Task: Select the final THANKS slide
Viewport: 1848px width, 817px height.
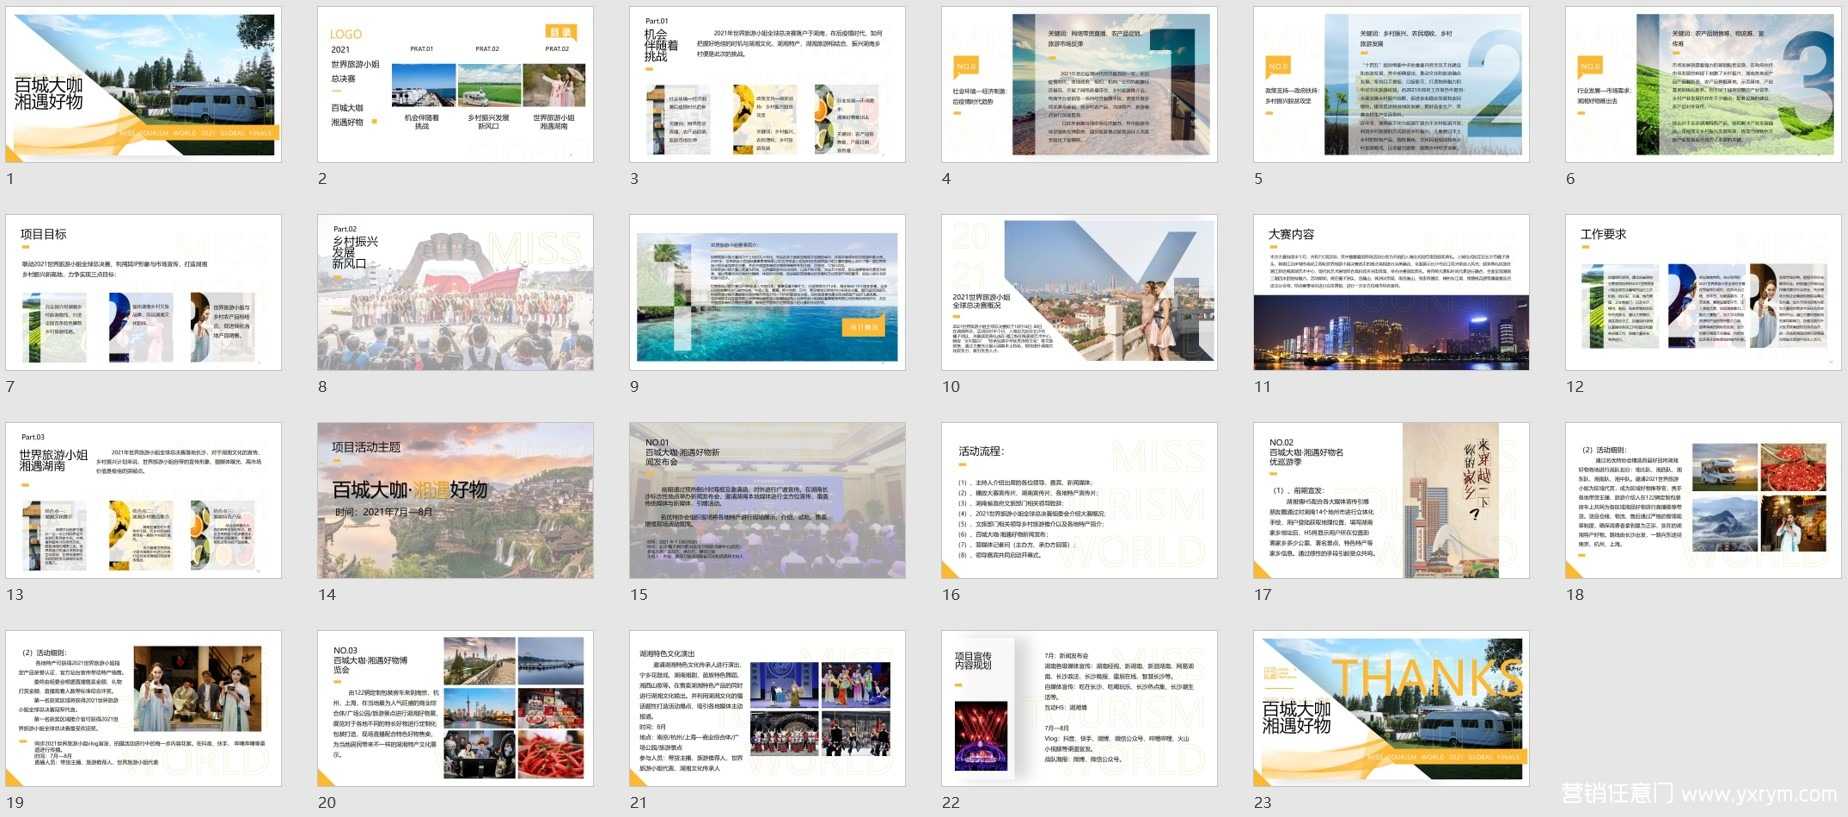Action: [x=1391, y=708]
